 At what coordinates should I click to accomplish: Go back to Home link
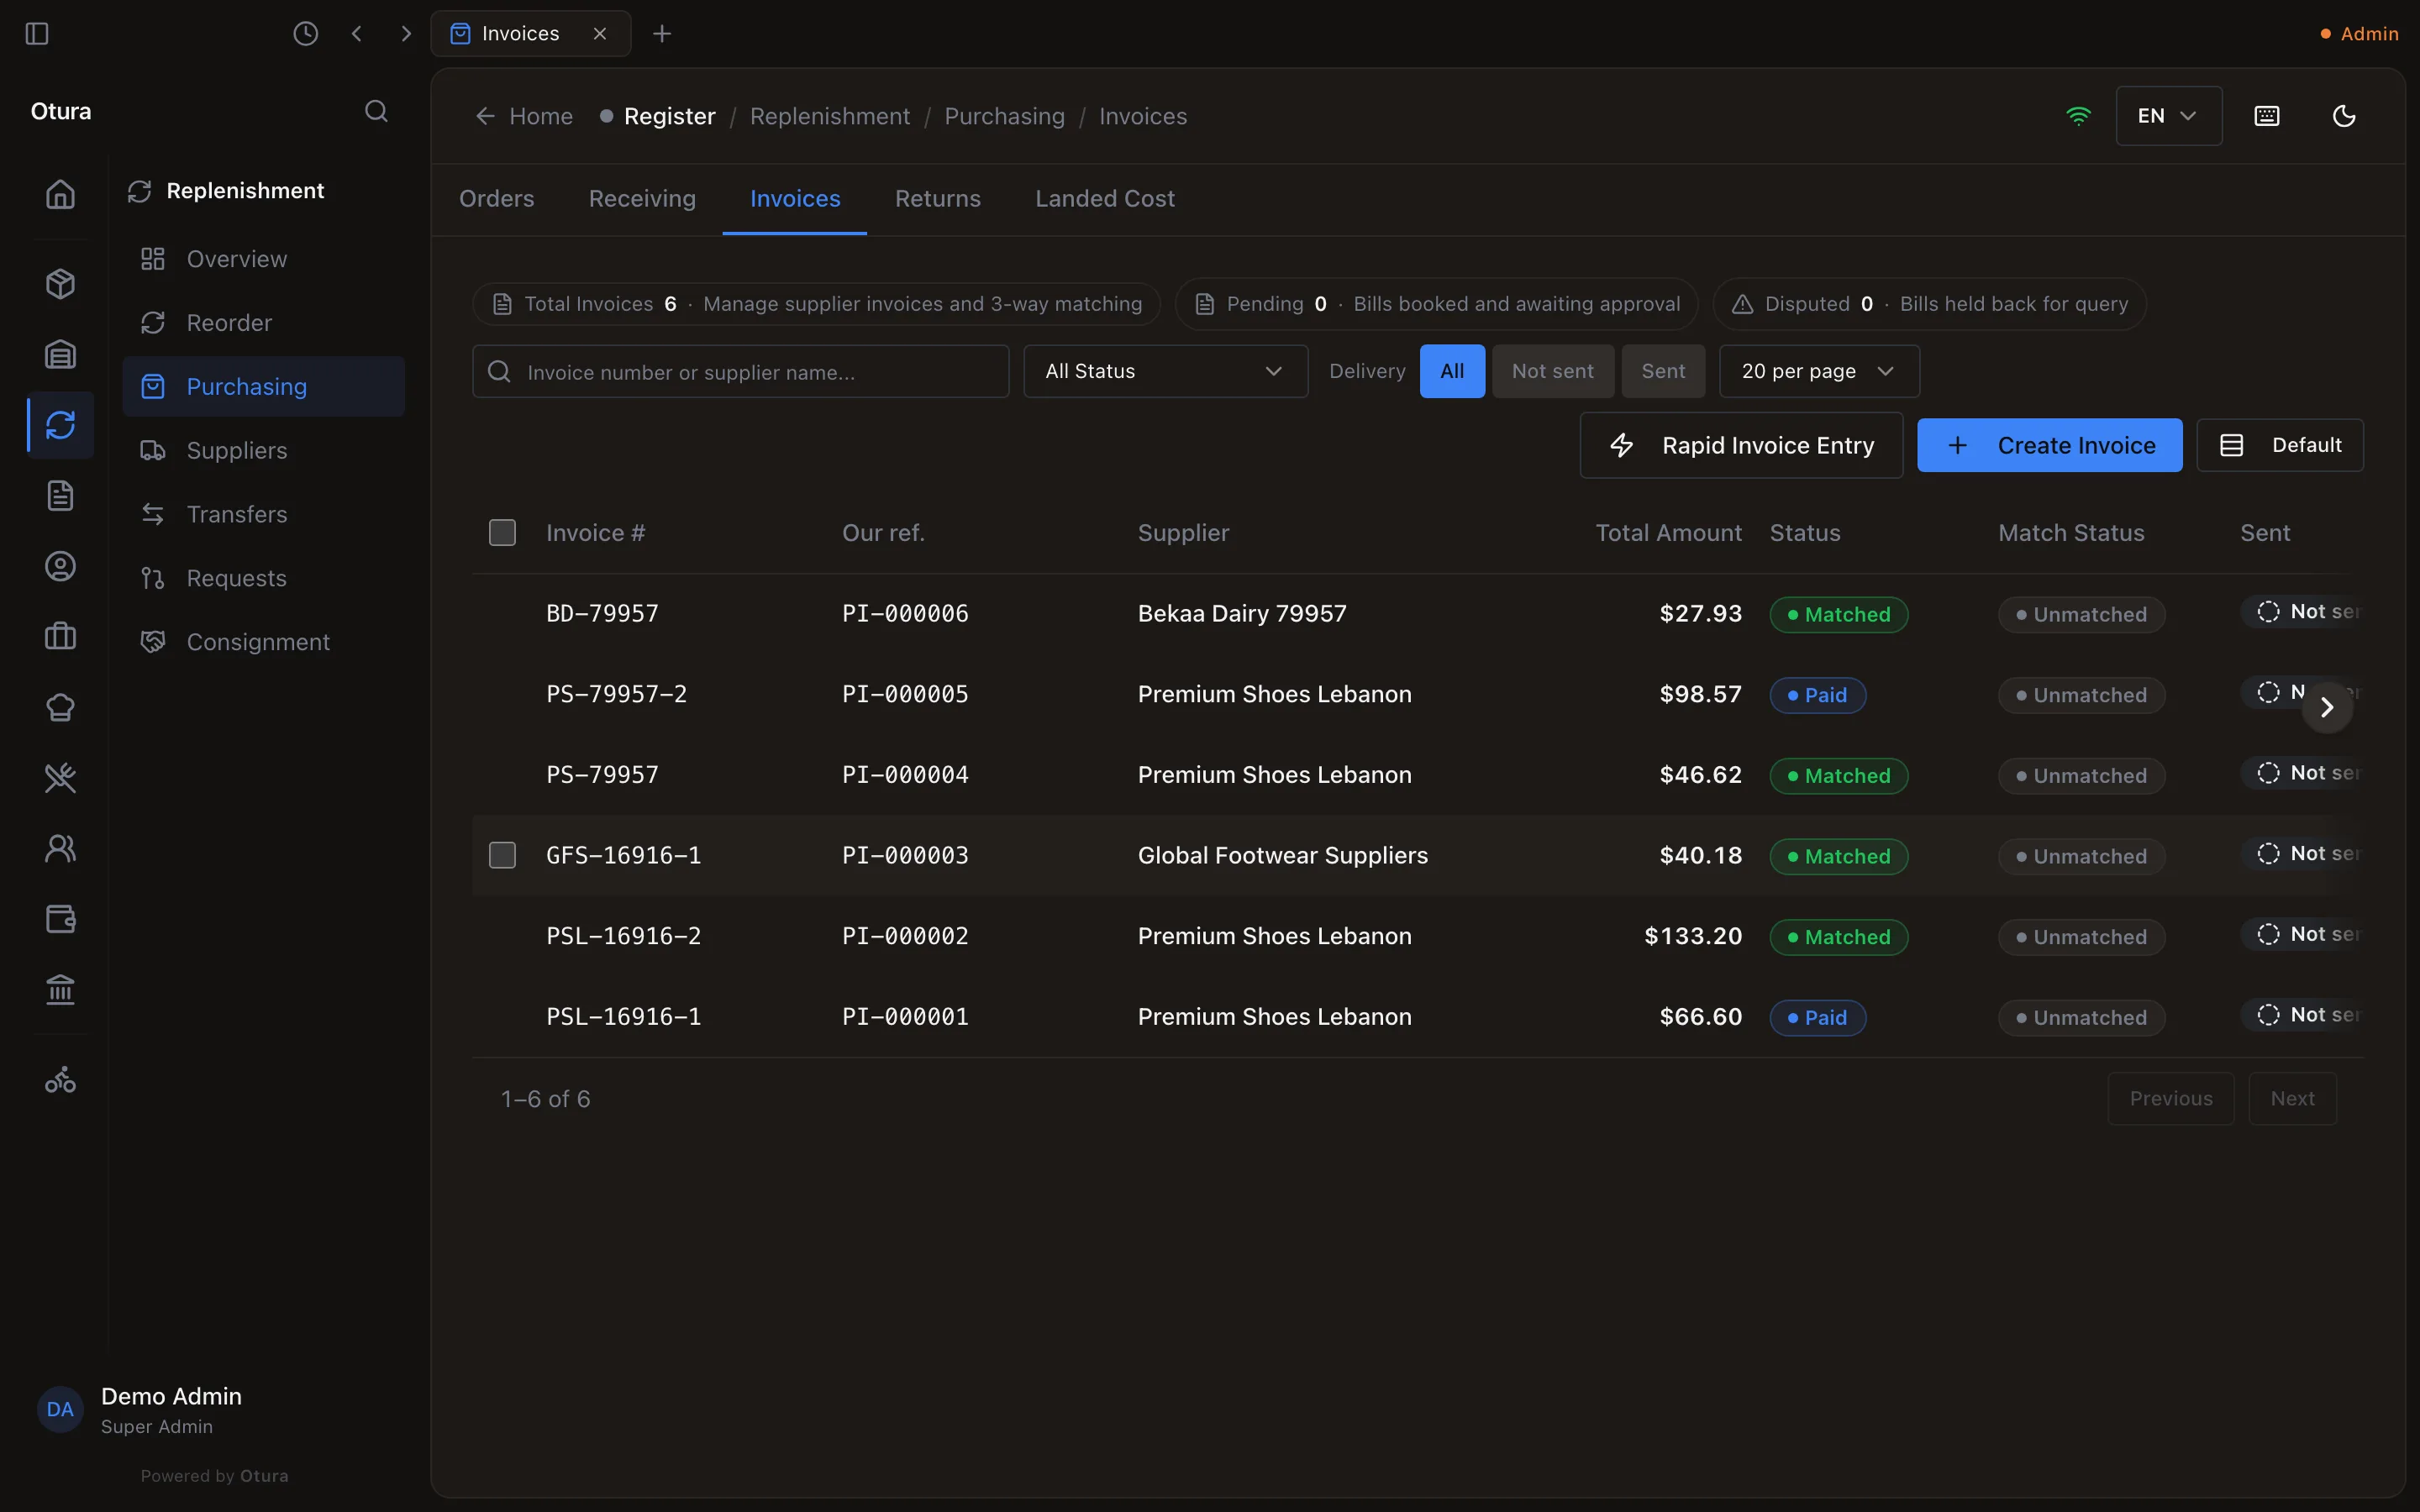pyautogui.click(x=525, y=116)
